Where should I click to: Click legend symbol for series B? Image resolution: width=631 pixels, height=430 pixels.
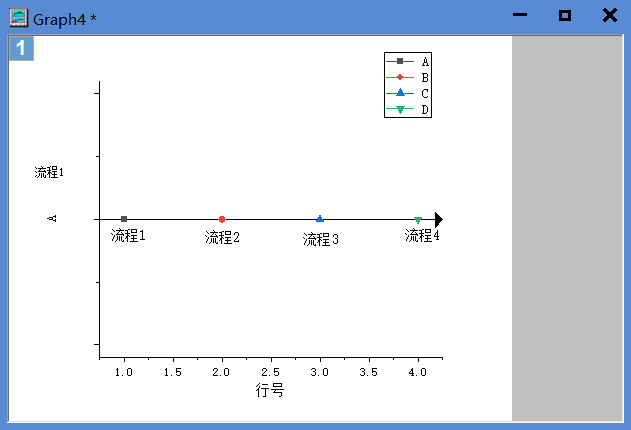(400, 77)
